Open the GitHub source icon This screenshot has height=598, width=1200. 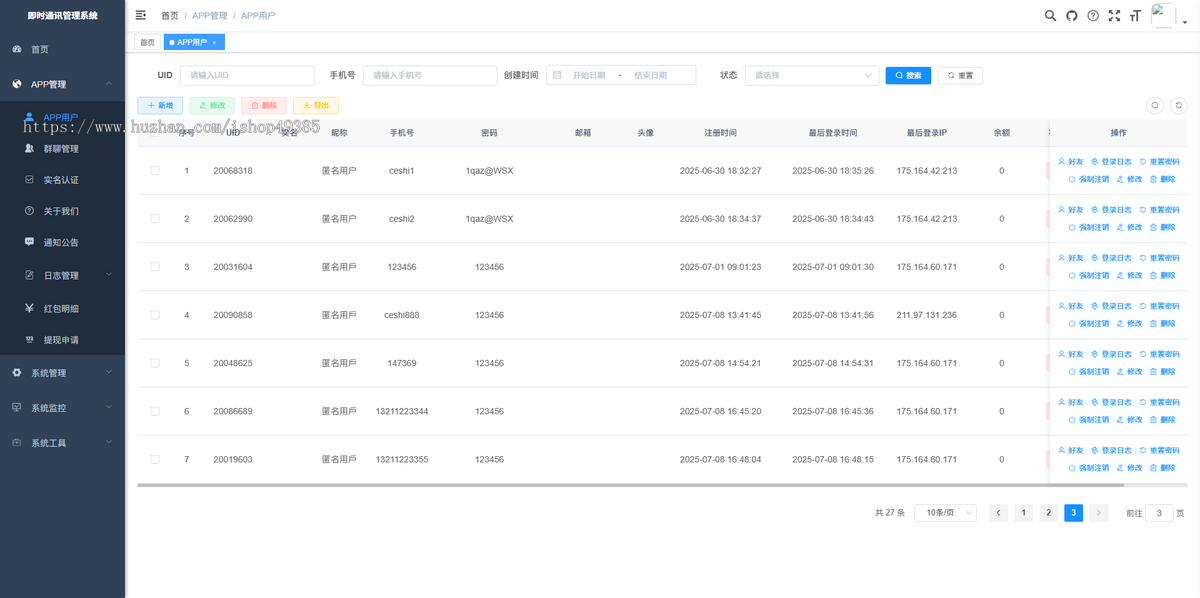click(x=1072, y=16)
